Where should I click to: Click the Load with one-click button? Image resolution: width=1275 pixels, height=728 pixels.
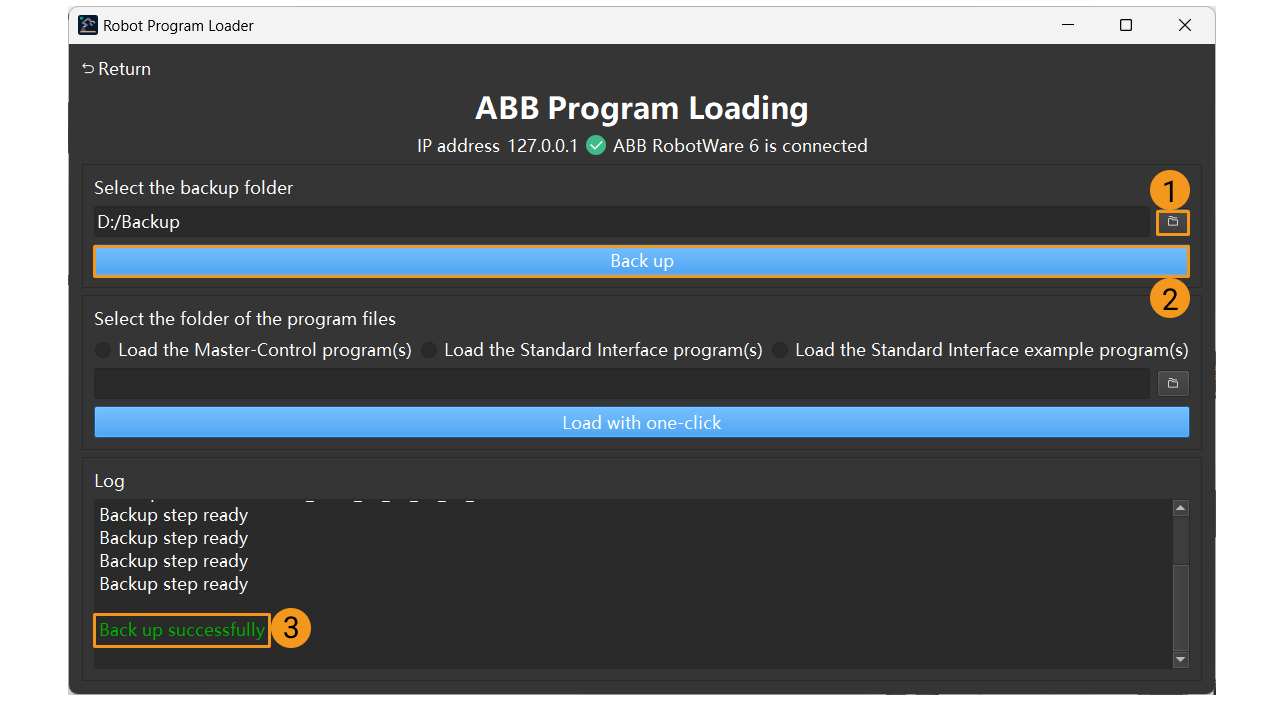click(x=641, y=422)
